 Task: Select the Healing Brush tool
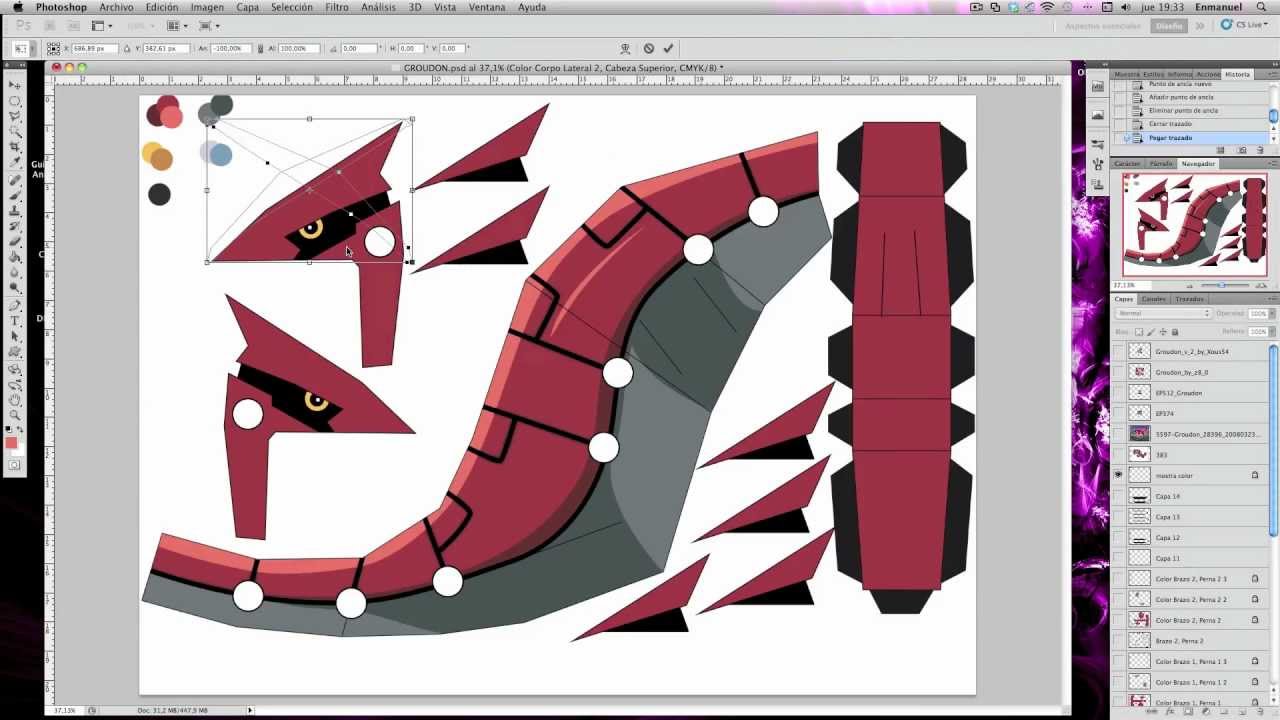point(15,181)
